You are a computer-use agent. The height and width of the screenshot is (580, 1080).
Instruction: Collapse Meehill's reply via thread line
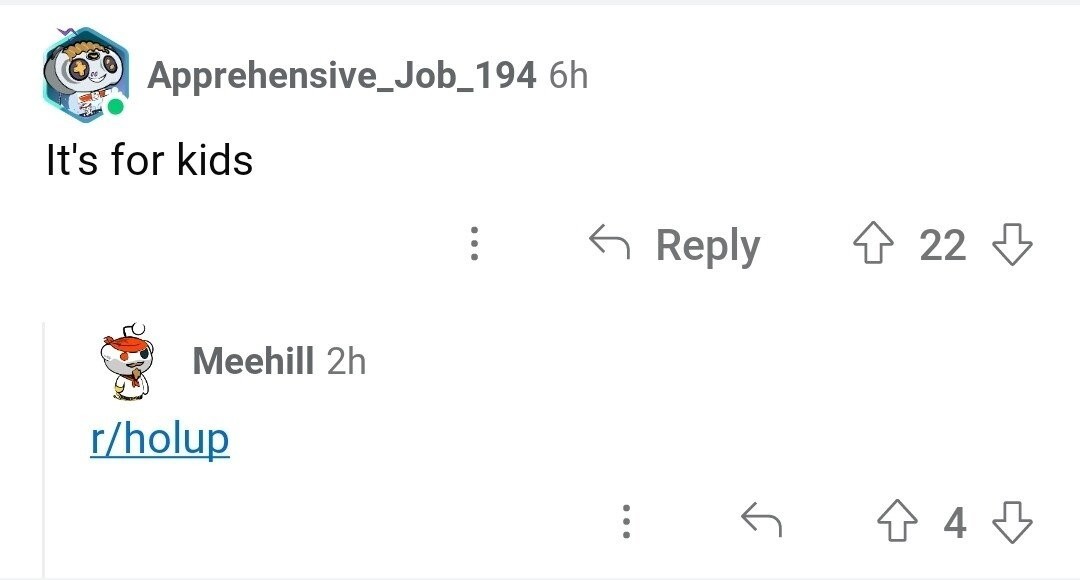pyautogui.click(x=44, y=450)
